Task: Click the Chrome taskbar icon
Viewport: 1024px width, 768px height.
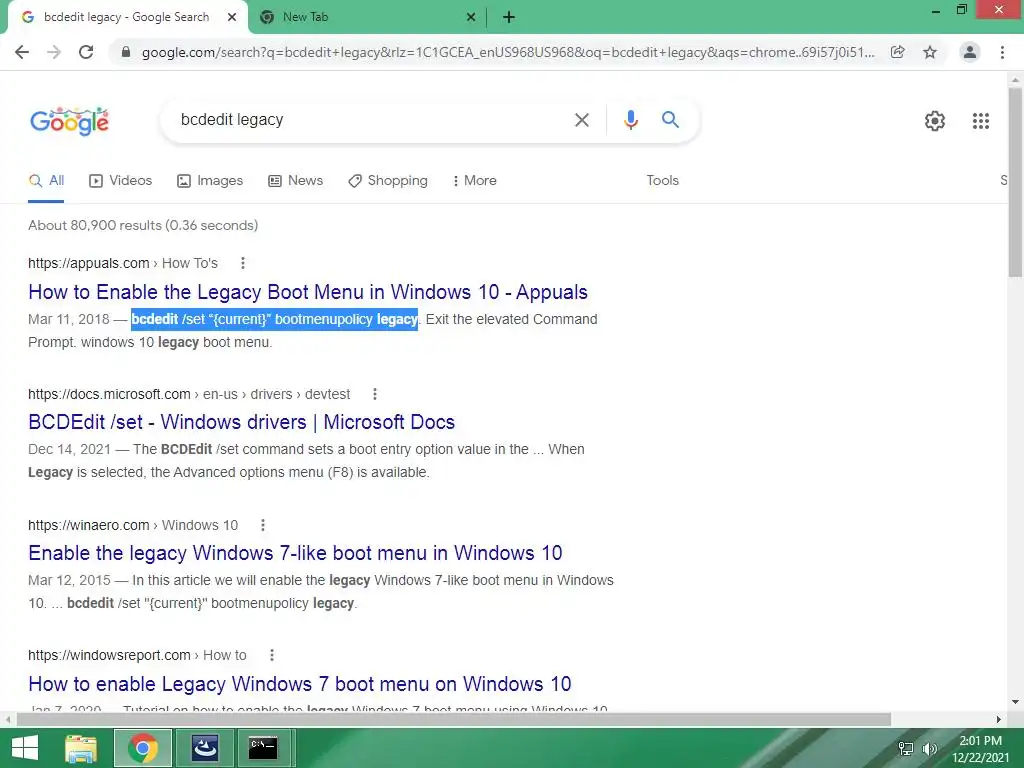Action: 143,748
